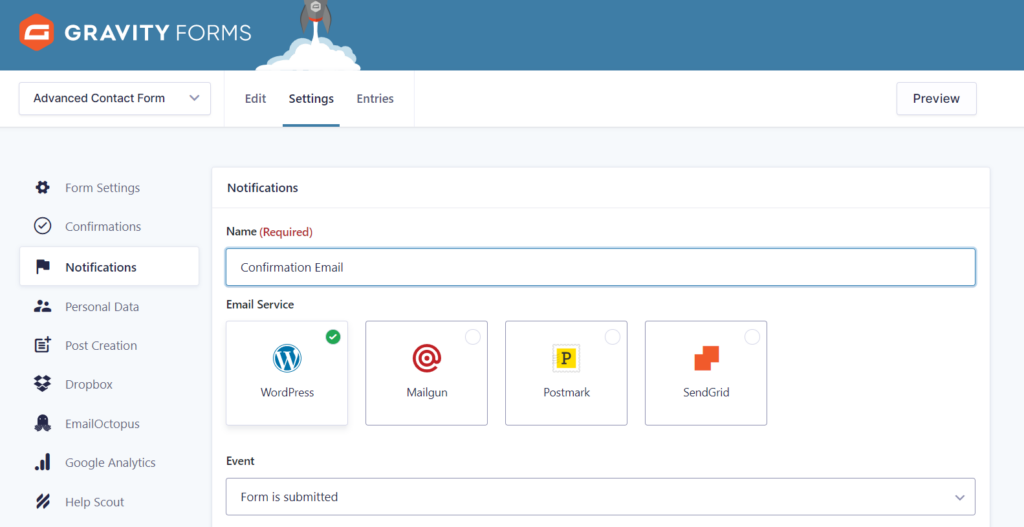
Task: Select the Settings tab
Action: (x=311, y=99)
